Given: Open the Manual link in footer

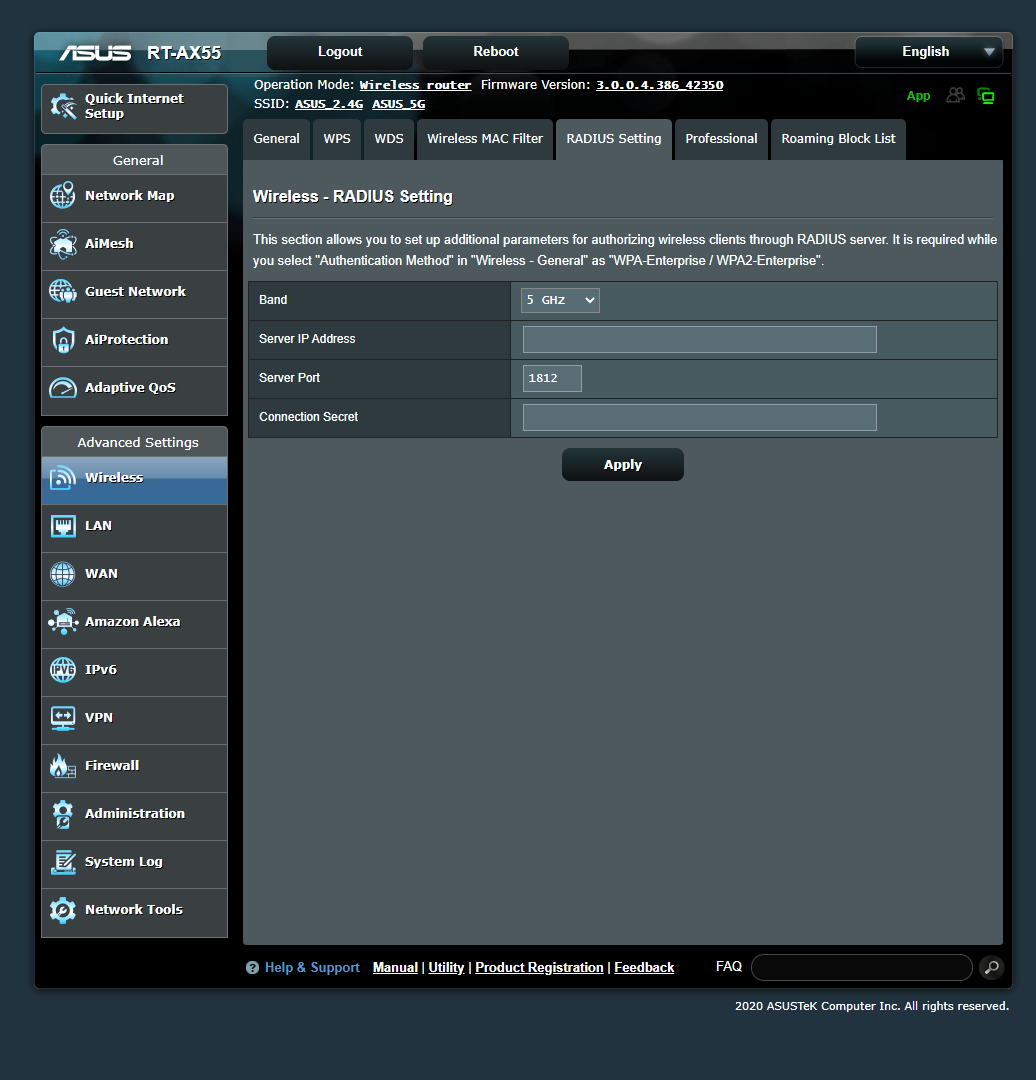Looking at the screenshot, I should (x=395, y=968).
